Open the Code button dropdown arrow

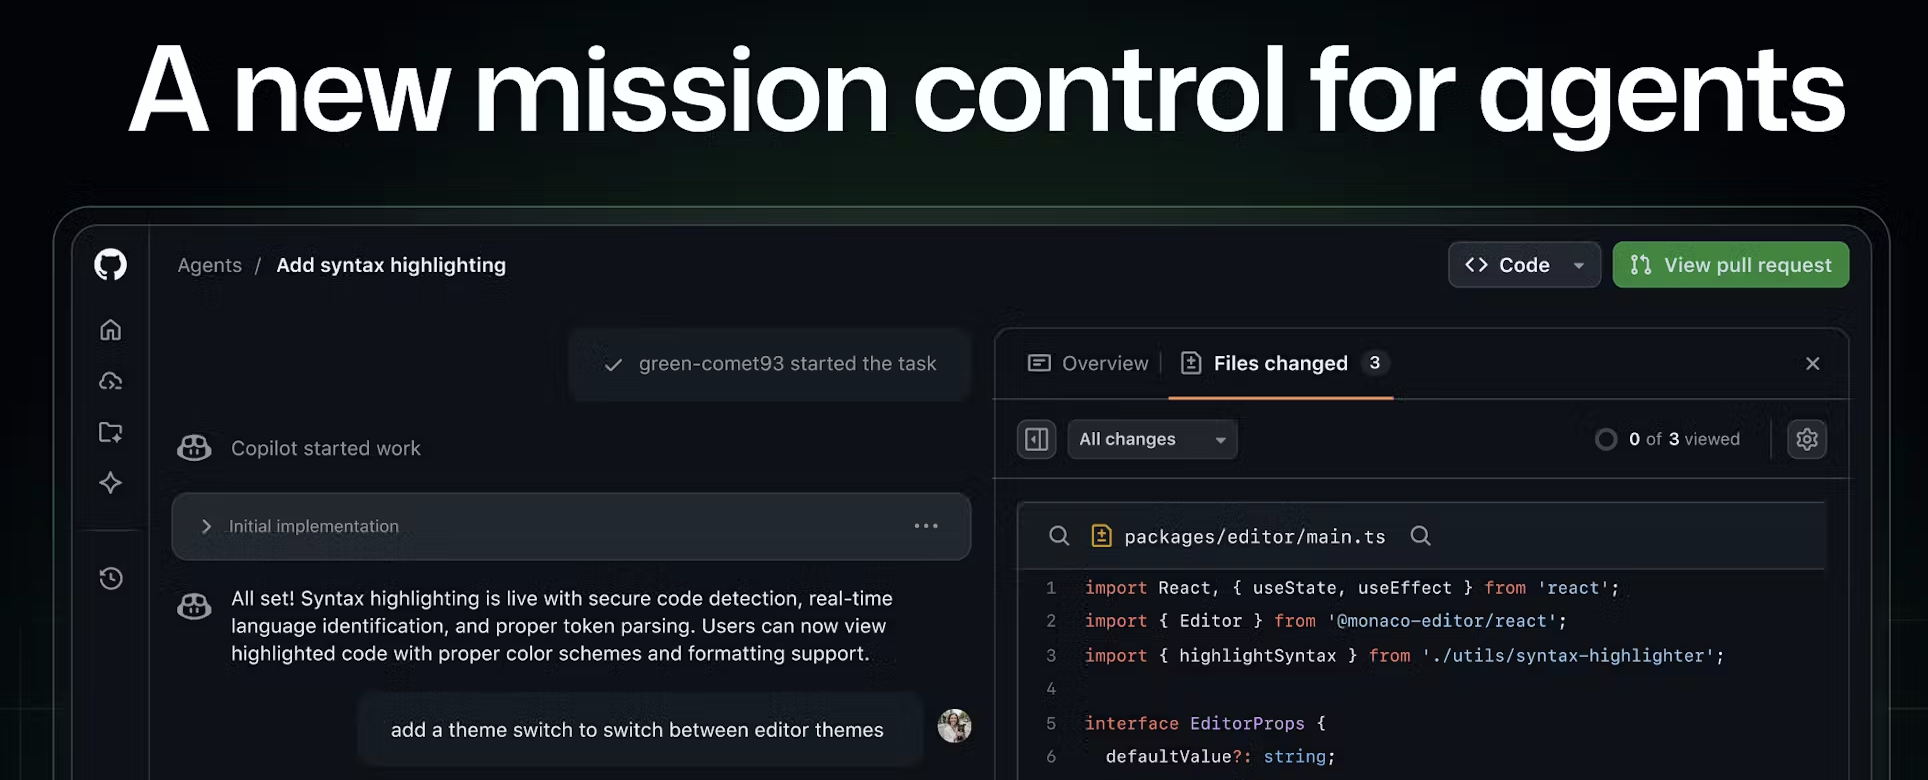click(x=1579, y=265)
